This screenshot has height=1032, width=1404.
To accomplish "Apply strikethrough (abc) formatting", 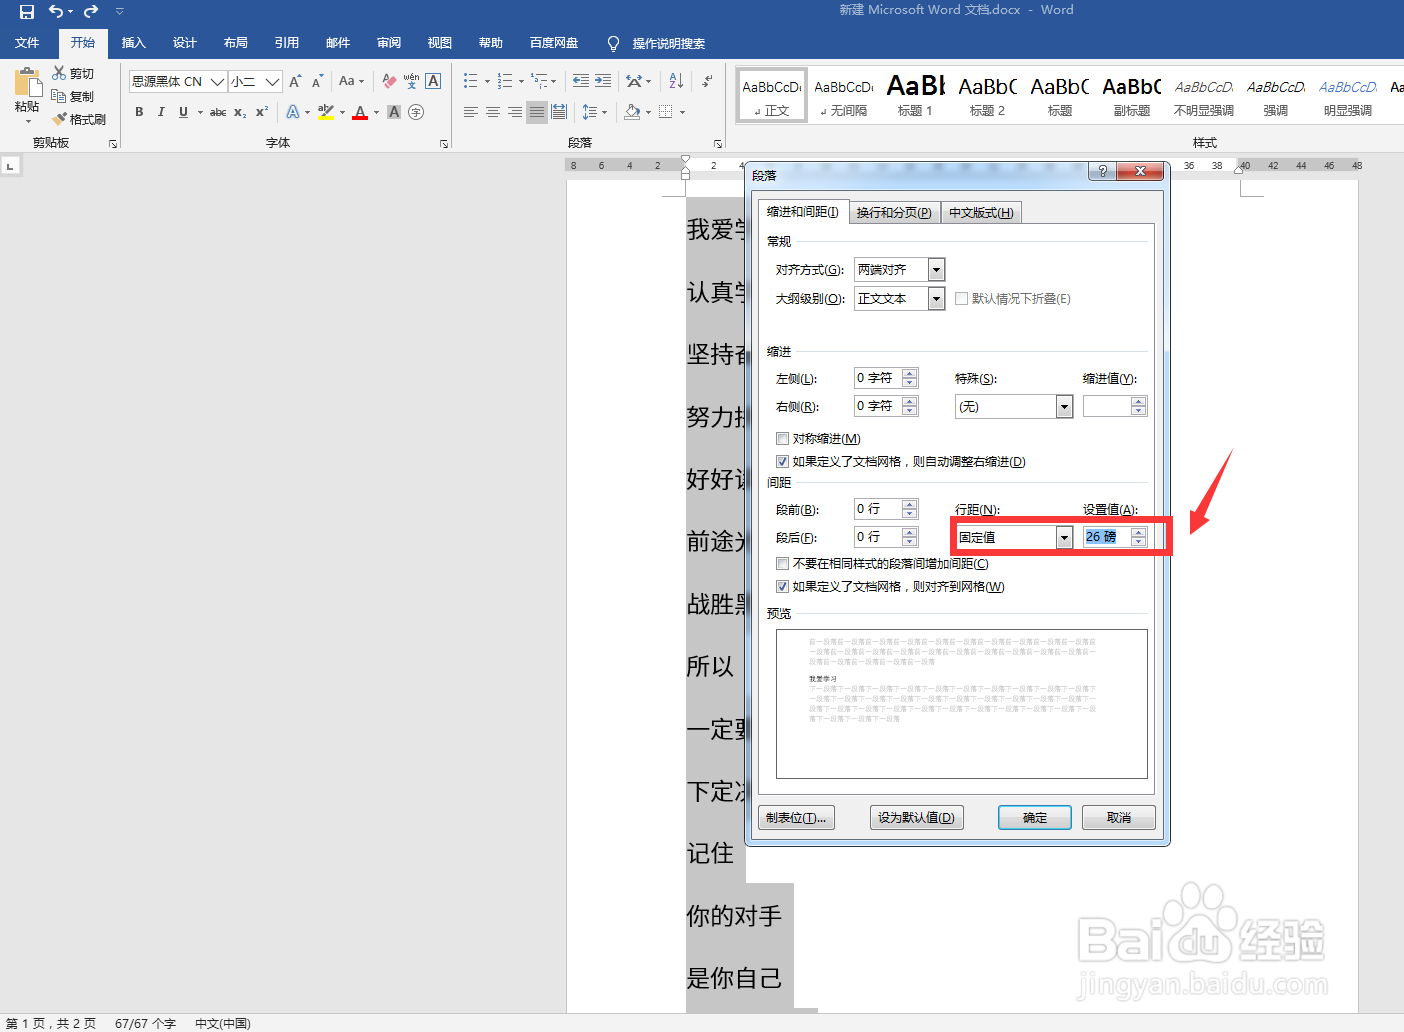I will 218,112.
